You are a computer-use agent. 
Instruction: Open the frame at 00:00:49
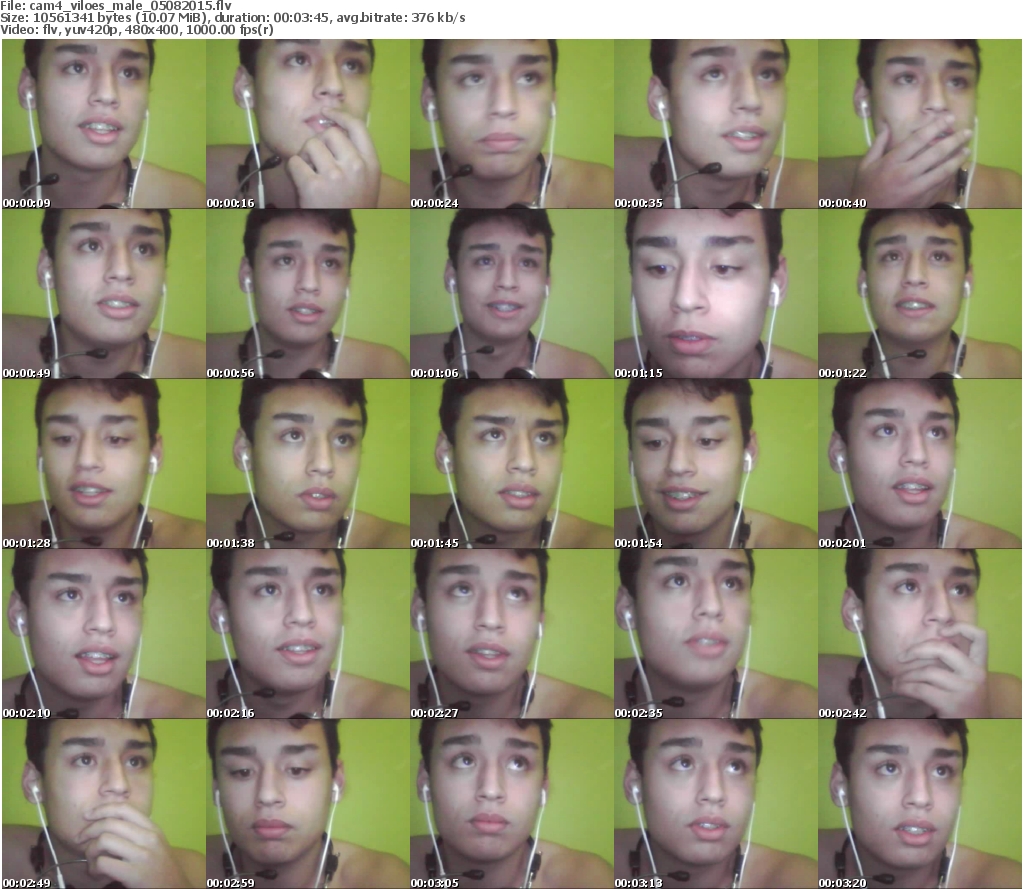pyautogui.click(x=104, y=294)
